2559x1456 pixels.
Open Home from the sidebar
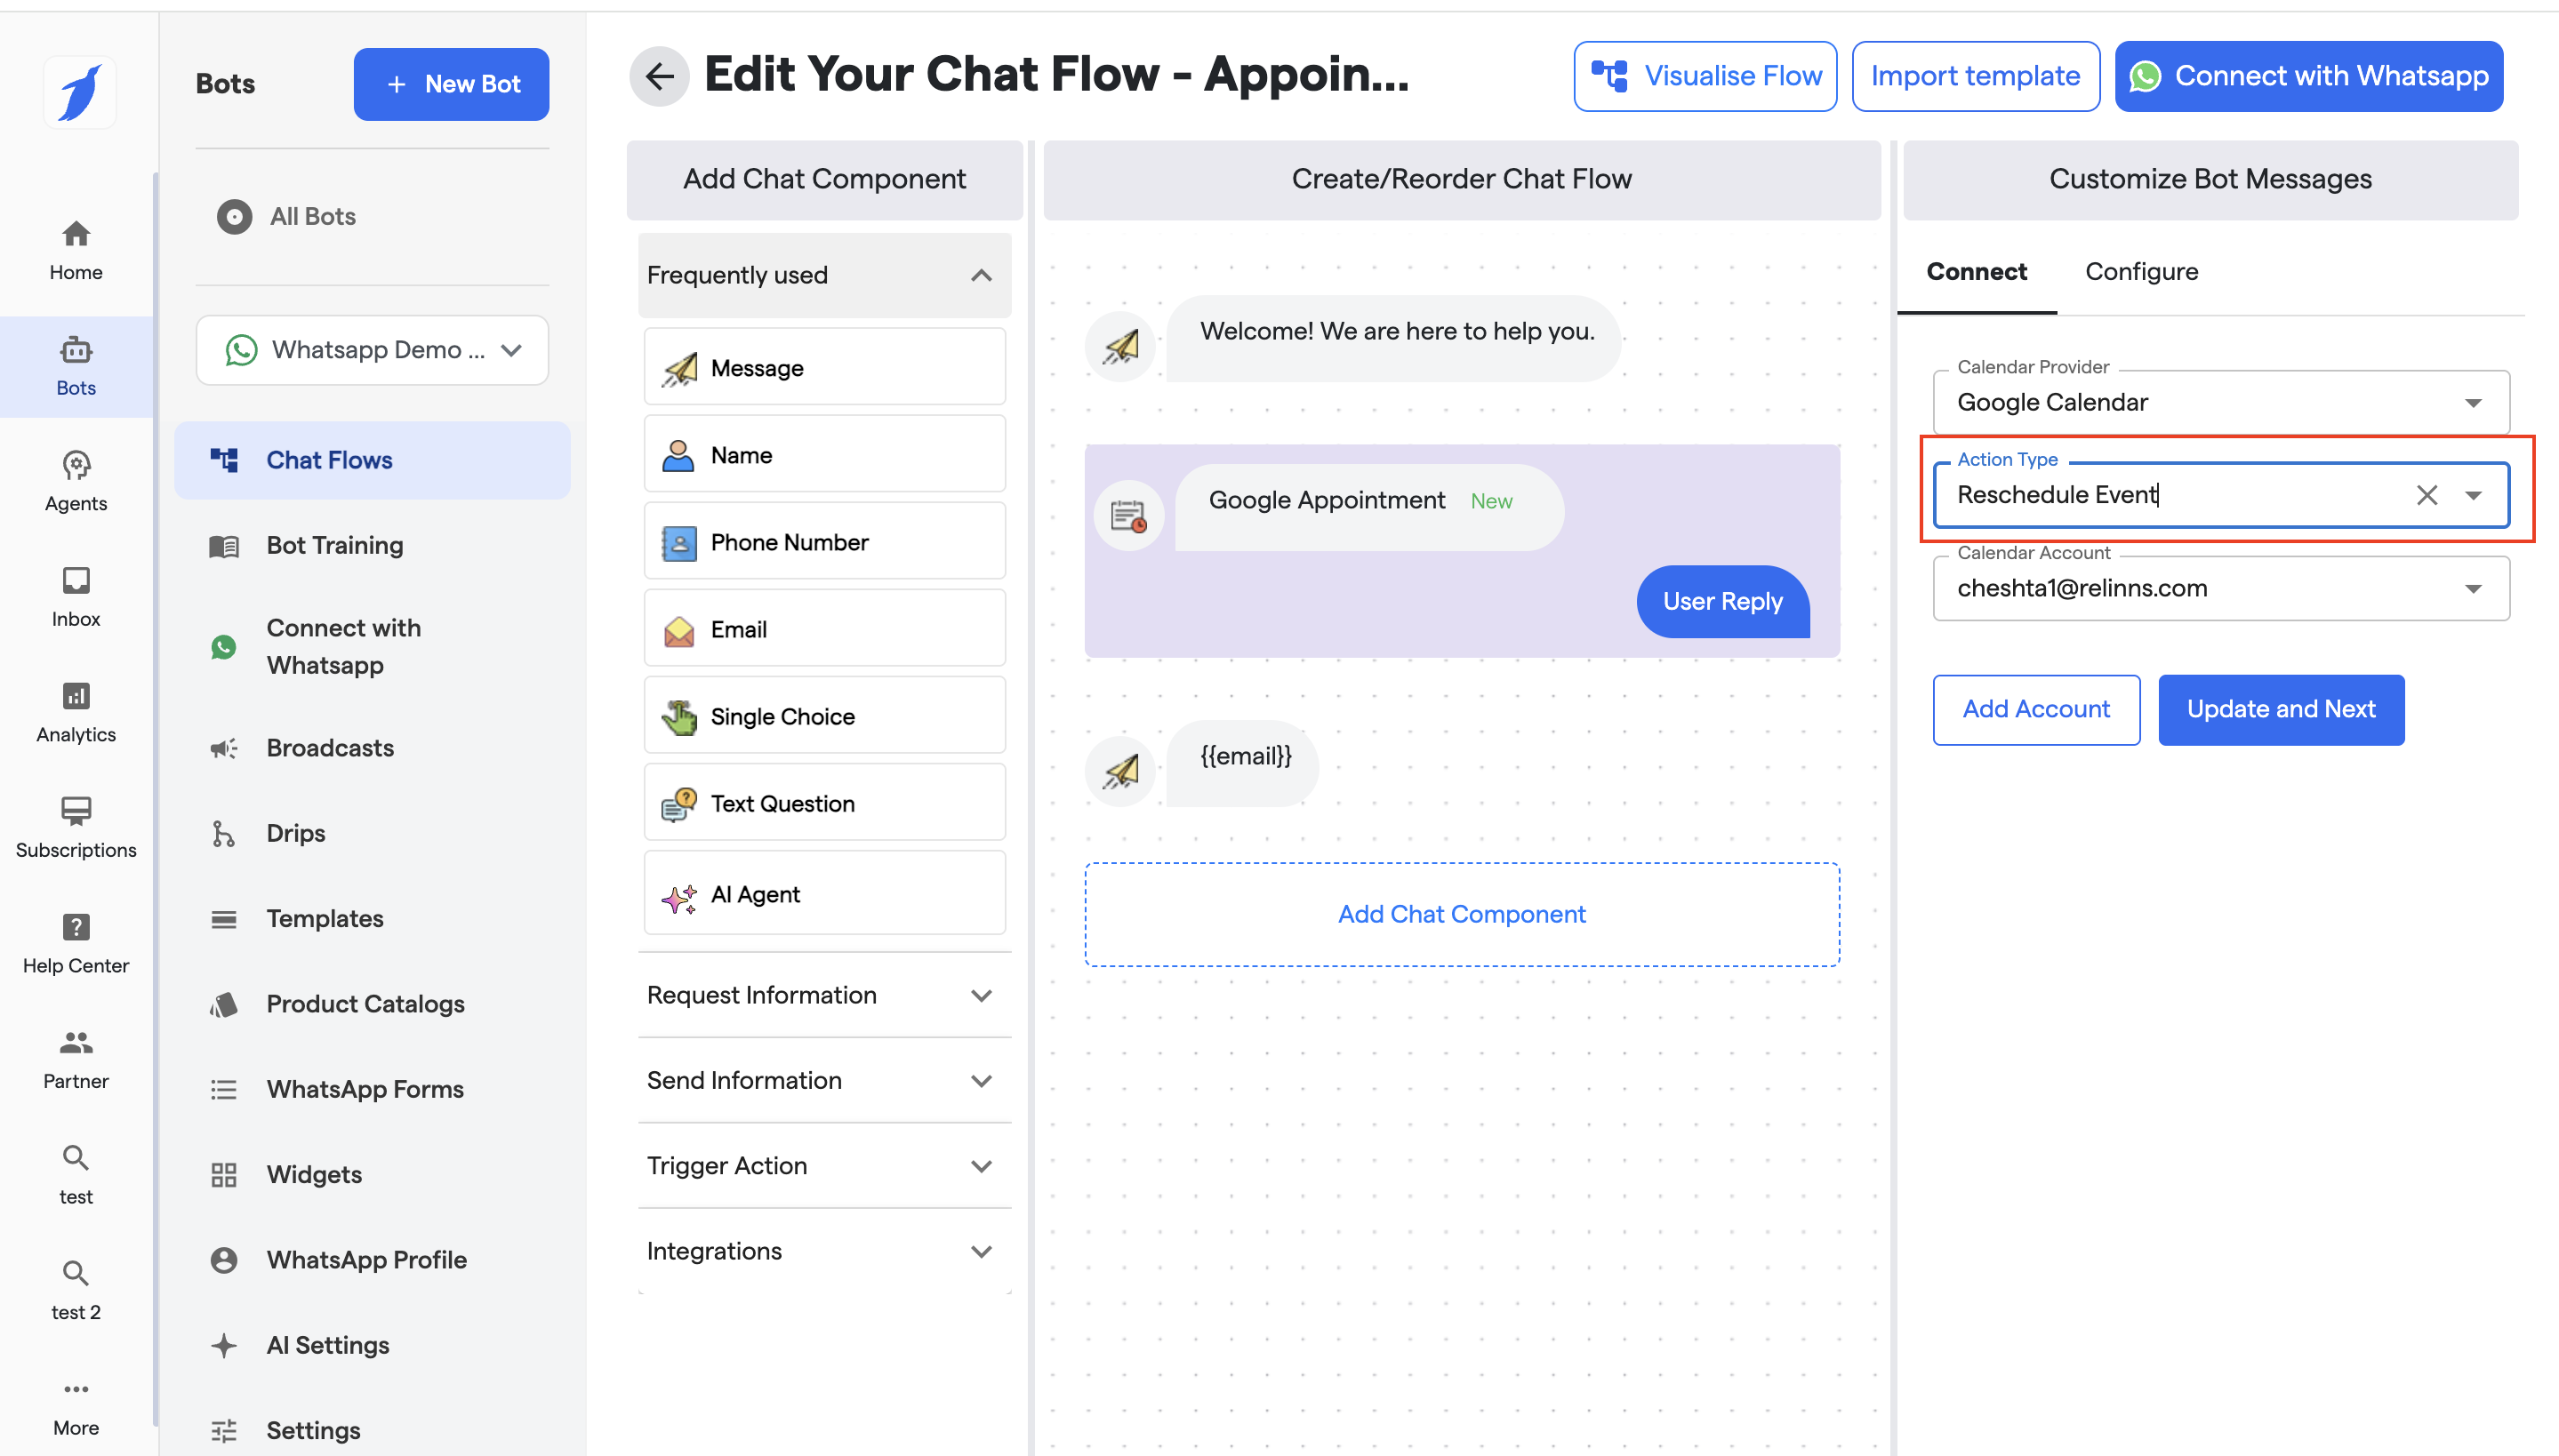pyautogui.click(x=76, y=250)
